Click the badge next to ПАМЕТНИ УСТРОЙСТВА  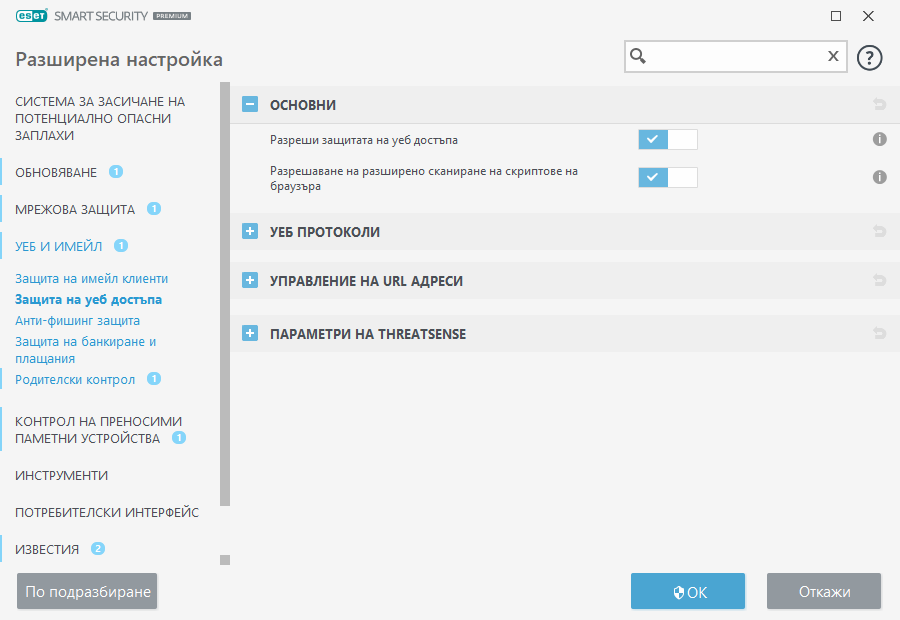pyautogui.click(x=179, y=437)
